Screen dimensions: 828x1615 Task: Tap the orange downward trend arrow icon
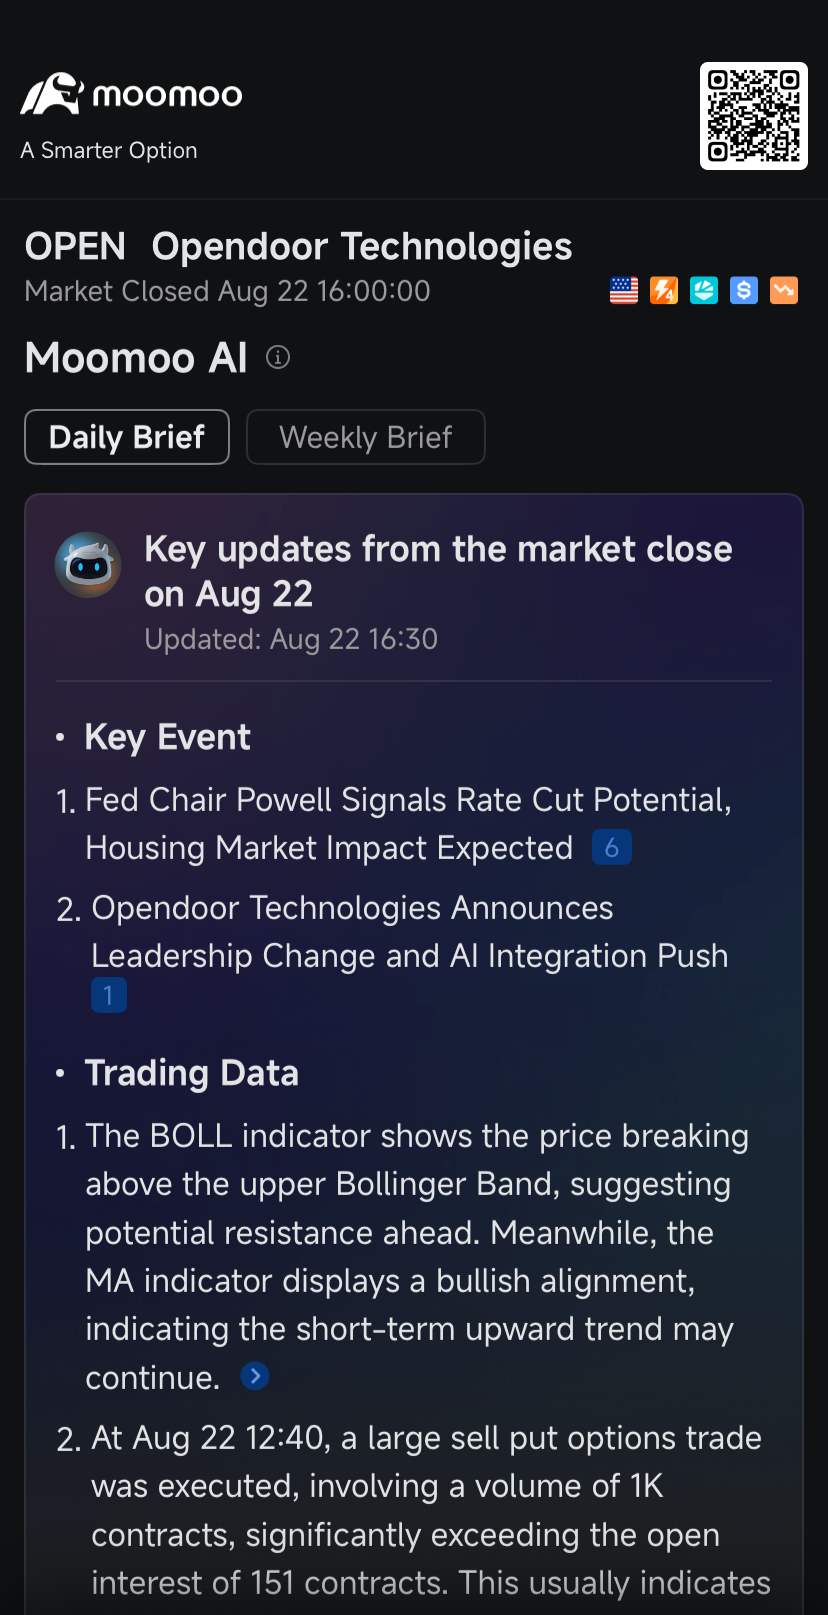click(784, 291)
